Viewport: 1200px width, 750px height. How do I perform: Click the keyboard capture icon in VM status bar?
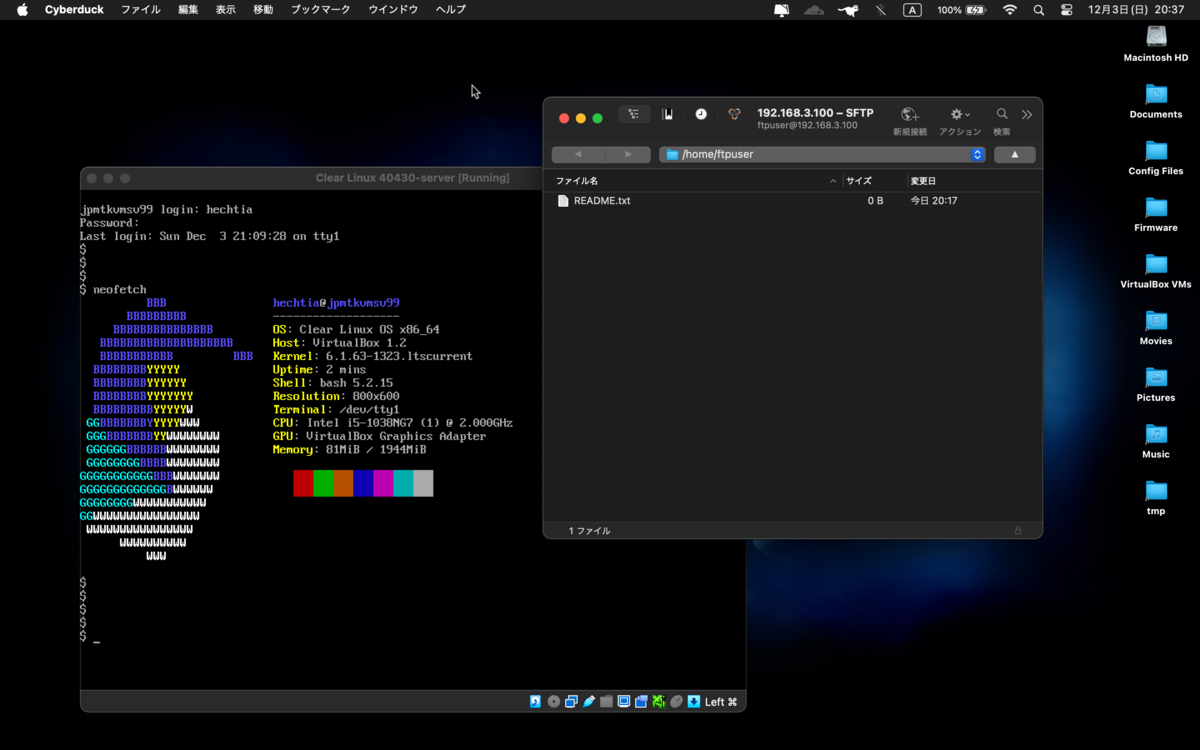[x=694, y=701]
